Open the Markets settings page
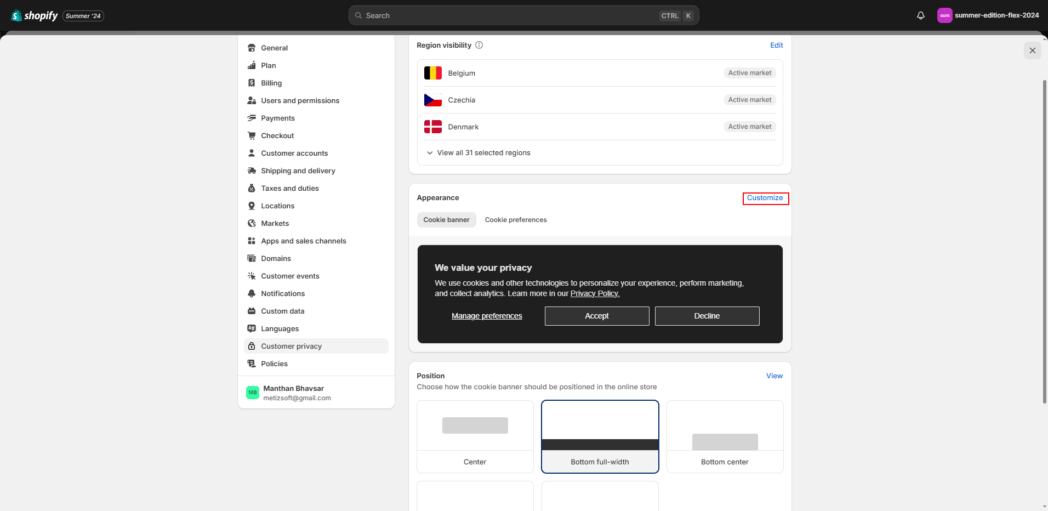 275,223
